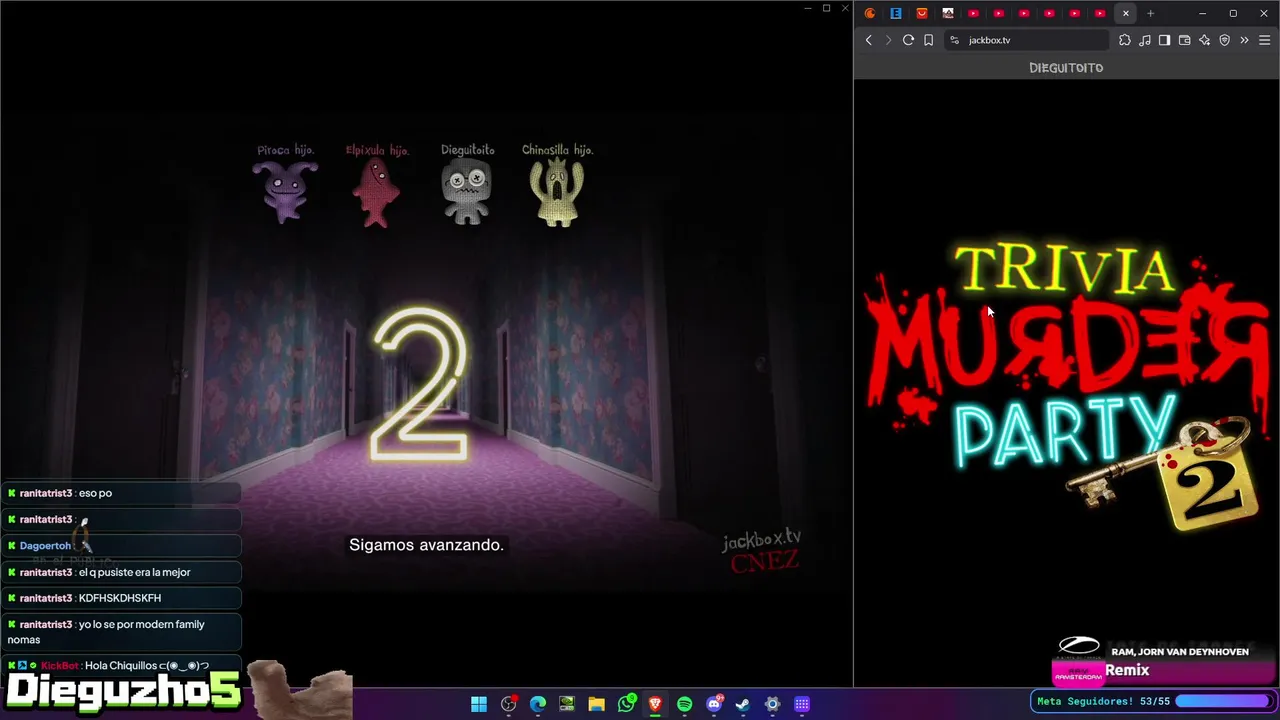Click the Dieguitoito gray doll character
This screenshot has width=1280, height=720.
point(467,191)
